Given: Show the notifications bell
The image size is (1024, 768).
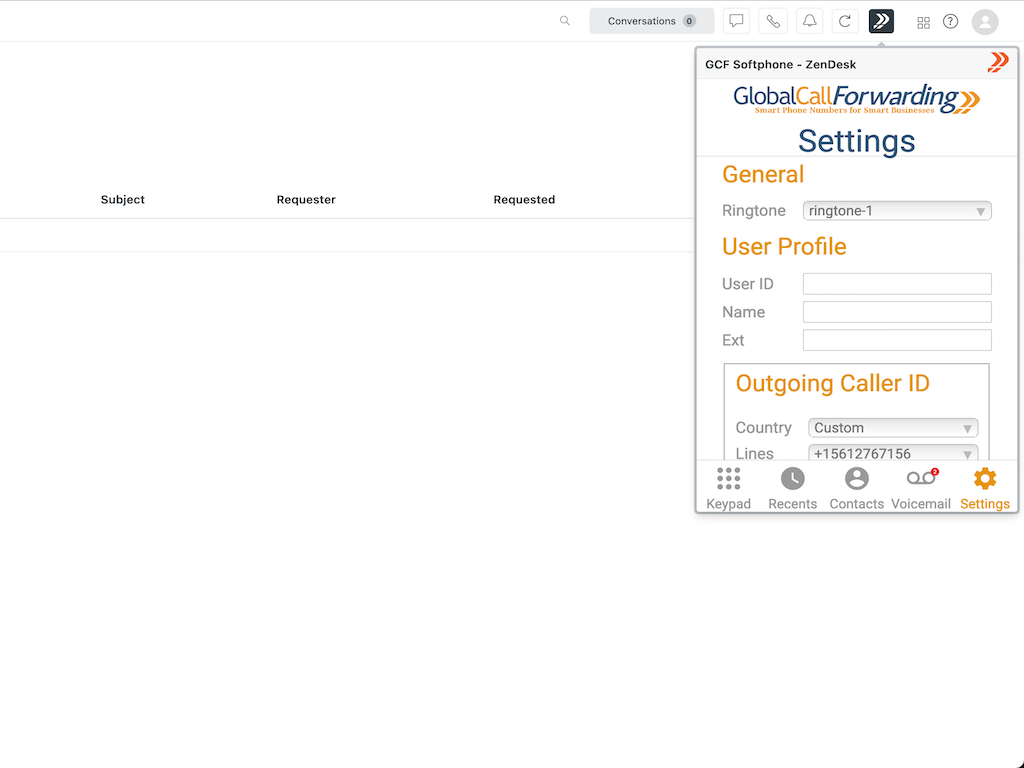Looking at the screenshot, I should [x=809, y=21].
